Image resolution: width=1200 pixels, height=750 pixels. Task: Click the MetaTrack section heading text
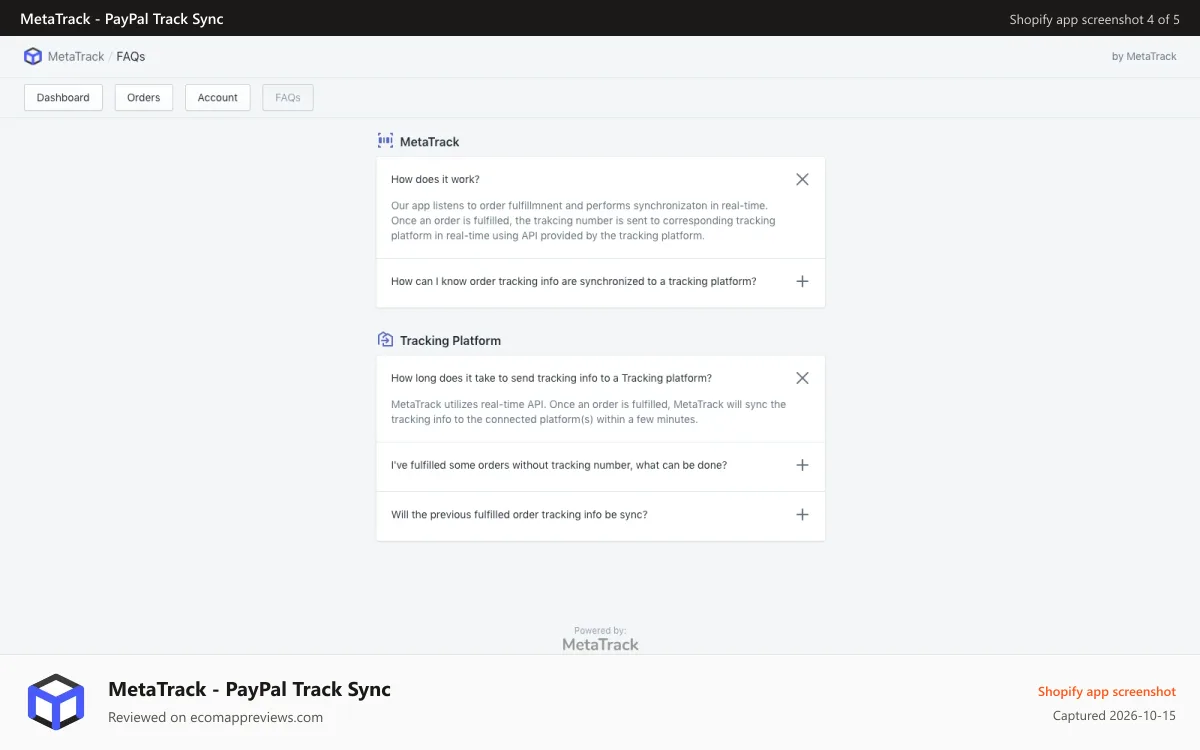point(430,142)
